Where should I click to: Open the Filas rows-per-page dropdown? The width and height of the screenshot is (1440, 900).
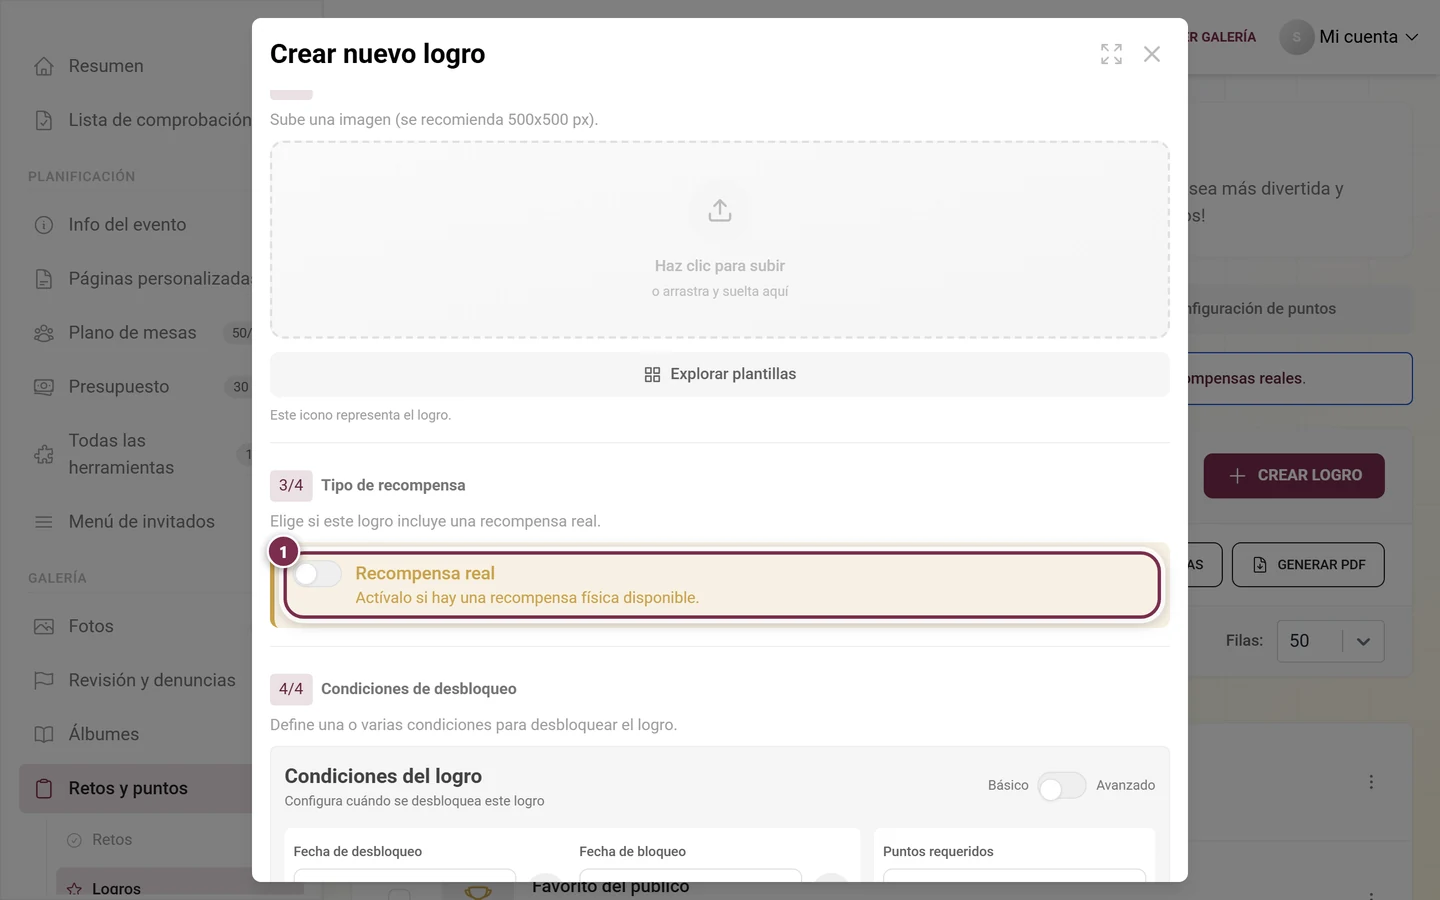click(1330, 641)
